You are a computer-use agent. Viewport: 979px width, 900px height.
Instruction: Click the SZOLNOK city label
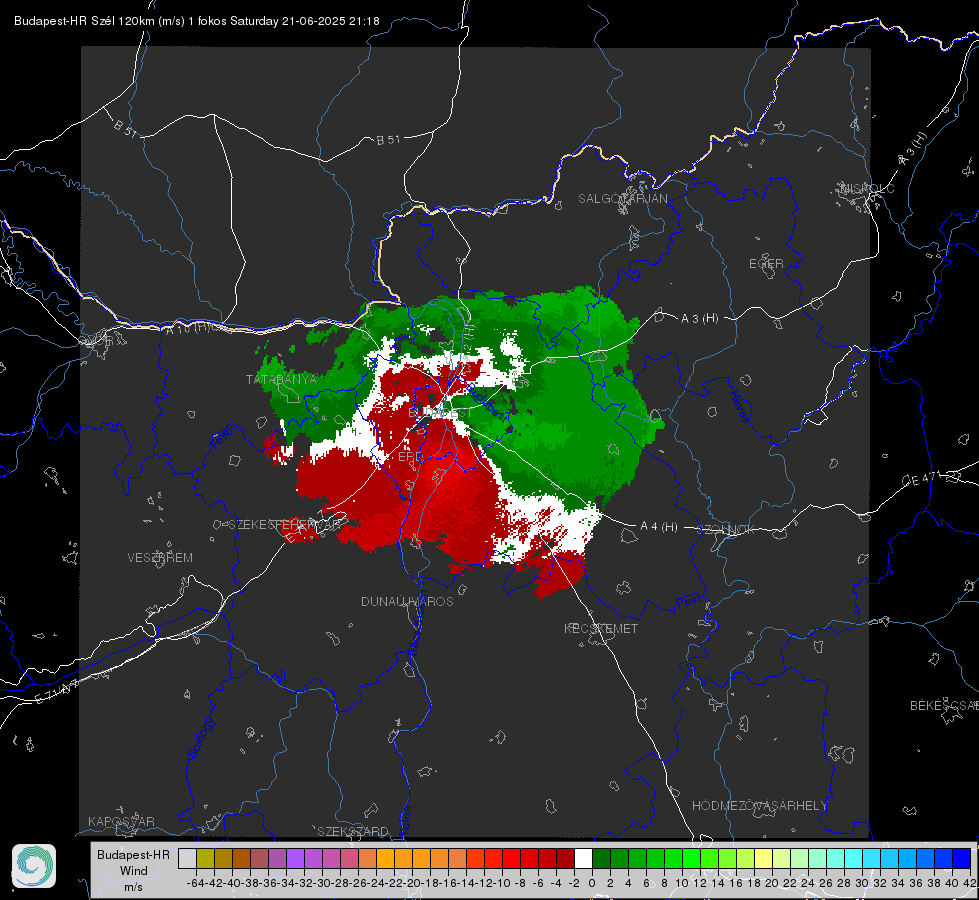(726, 530)
